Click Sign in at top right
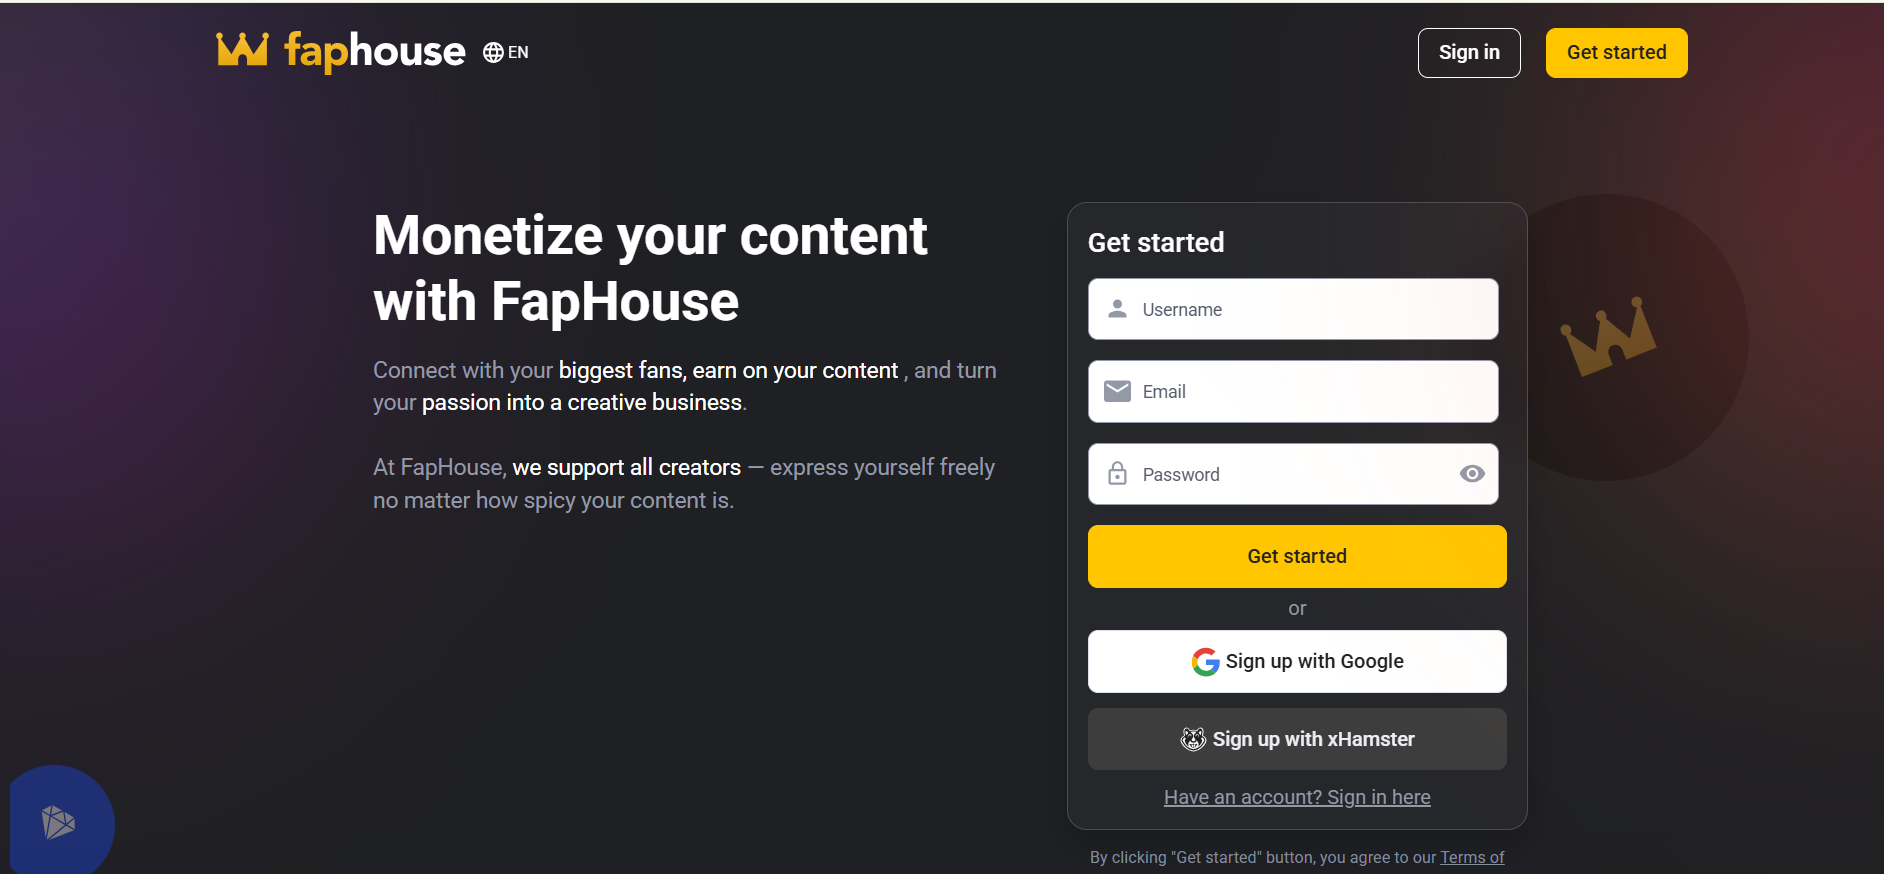The image size is (1884, 874). pyautogui.click(x=1468, y=52)
